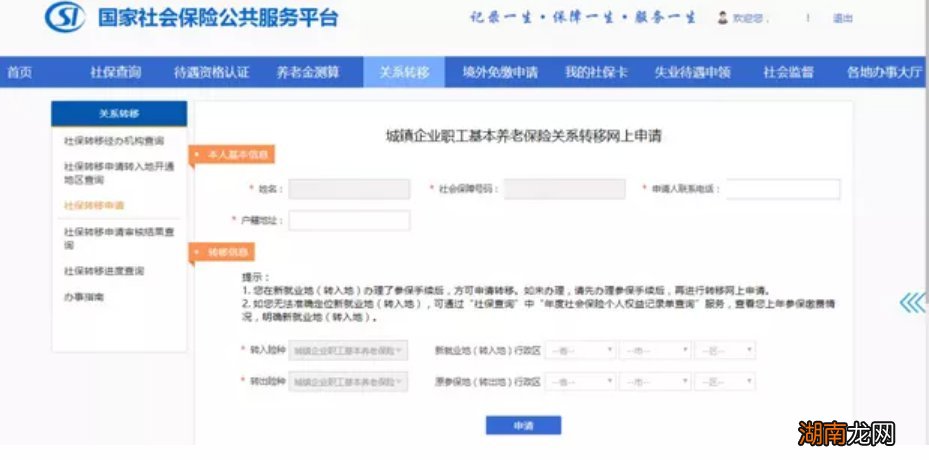Open the 失业待遇申领 nav tab

[692, 72]
